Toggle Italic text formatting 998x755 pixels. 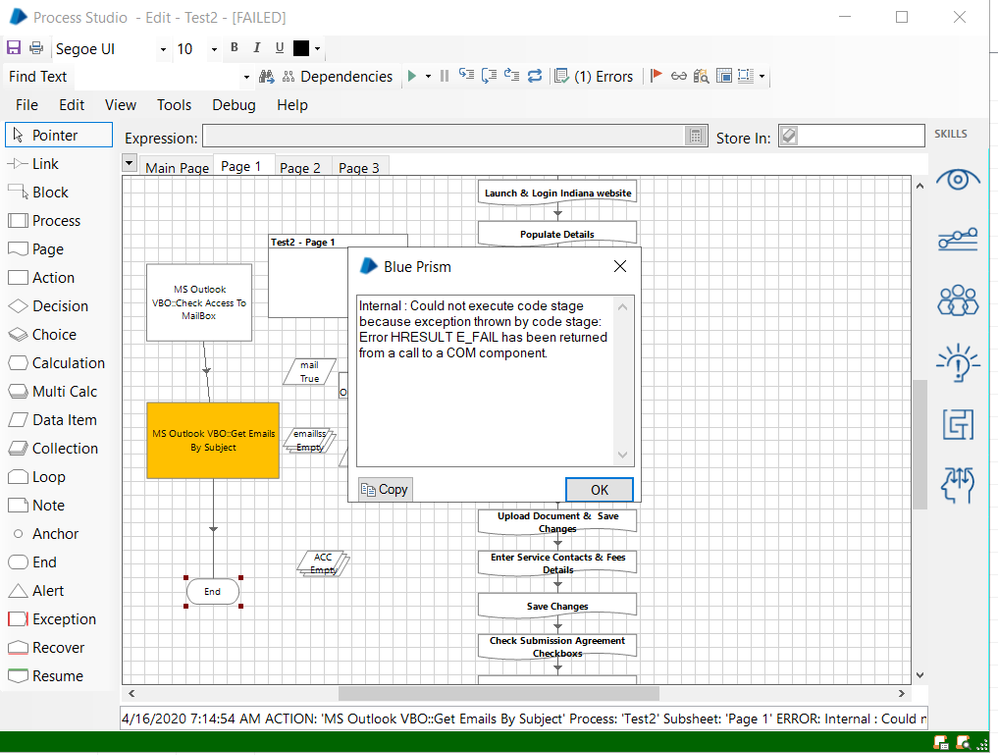pyautogui.click(x=256, y=48)
